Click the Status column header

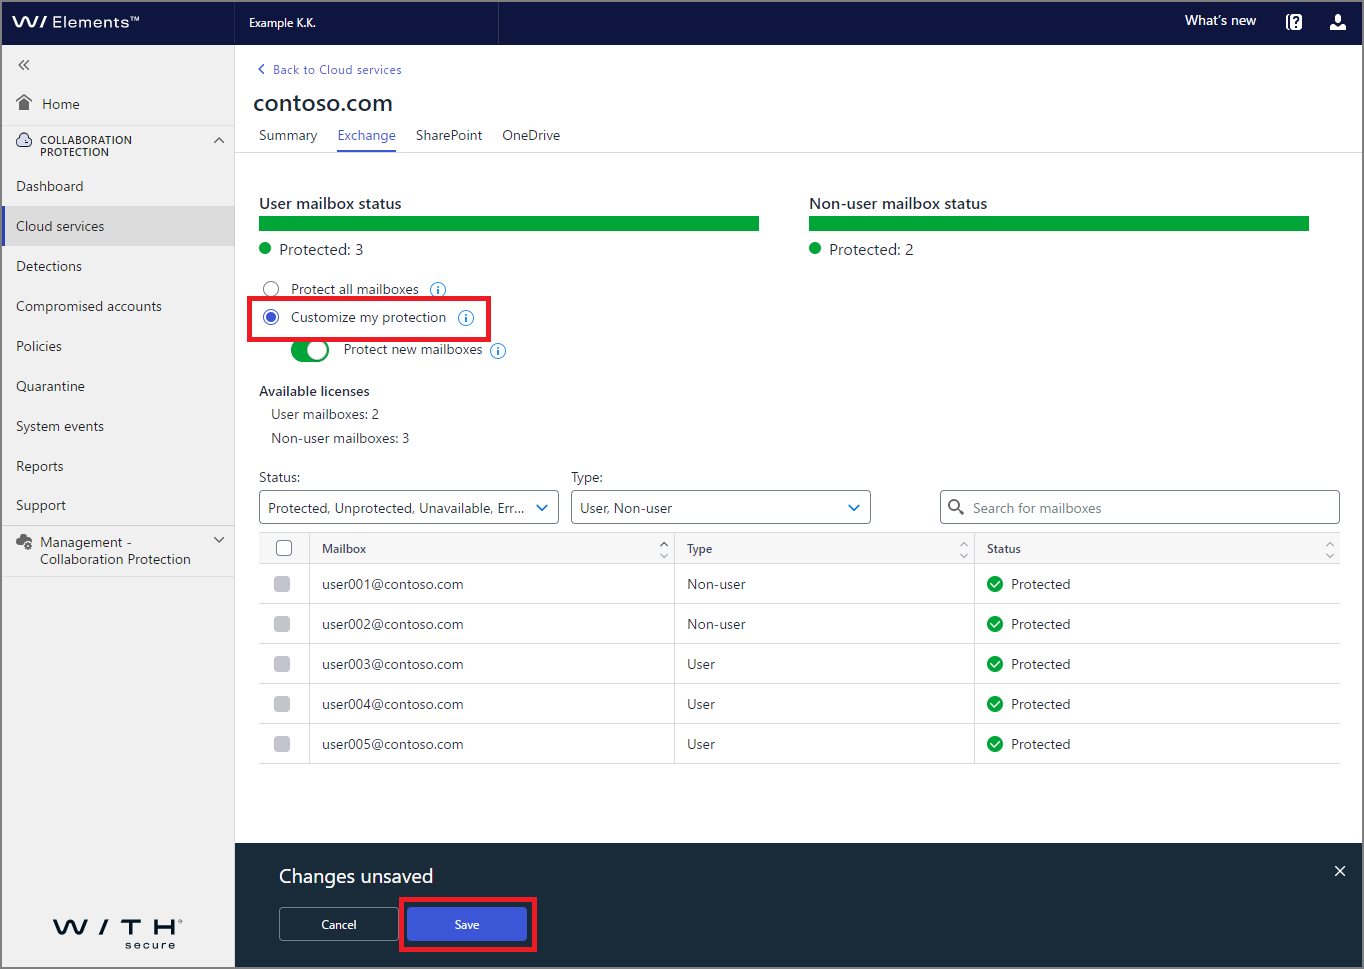coord(1157,549)
